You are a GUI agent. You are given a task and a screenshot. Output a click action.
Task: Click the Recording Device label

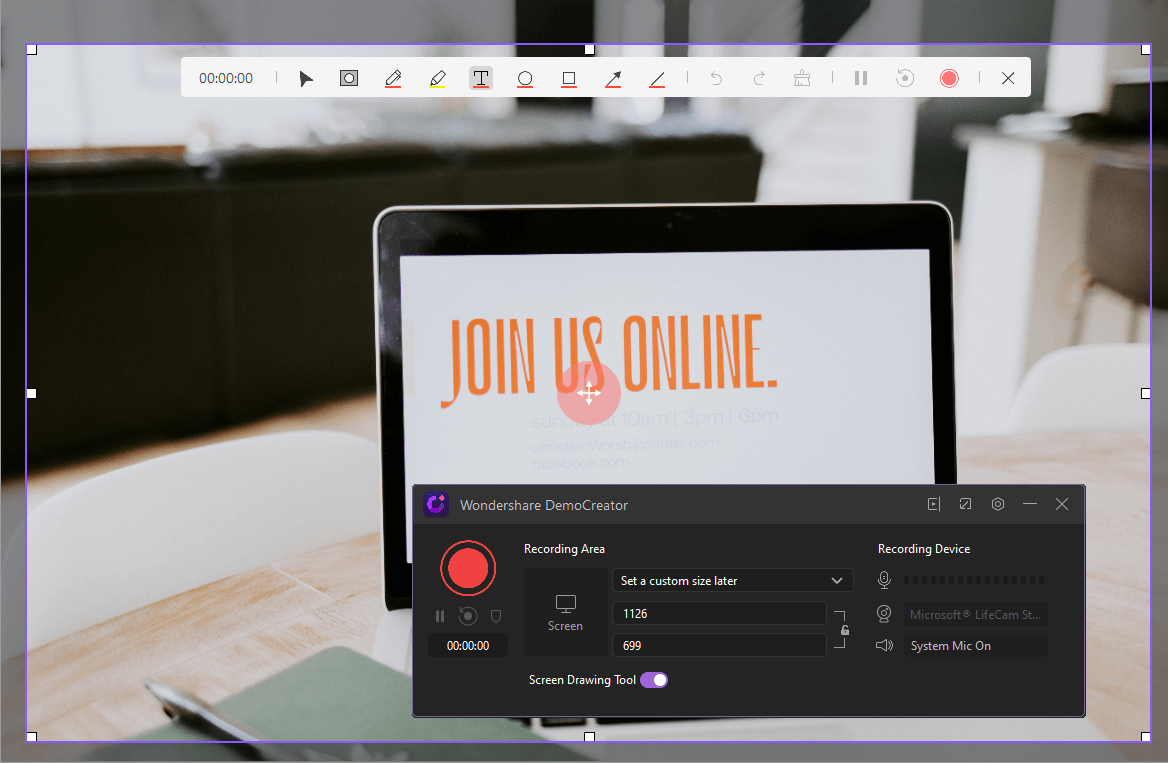click(x=924, y=548)
